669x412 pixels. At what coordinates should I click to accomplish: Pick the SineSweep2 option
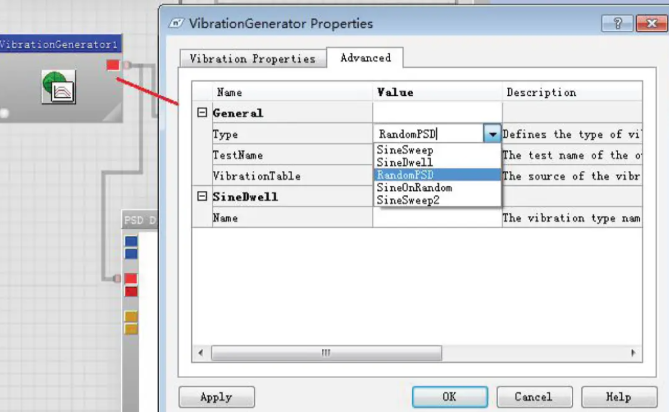coord(409,200)
